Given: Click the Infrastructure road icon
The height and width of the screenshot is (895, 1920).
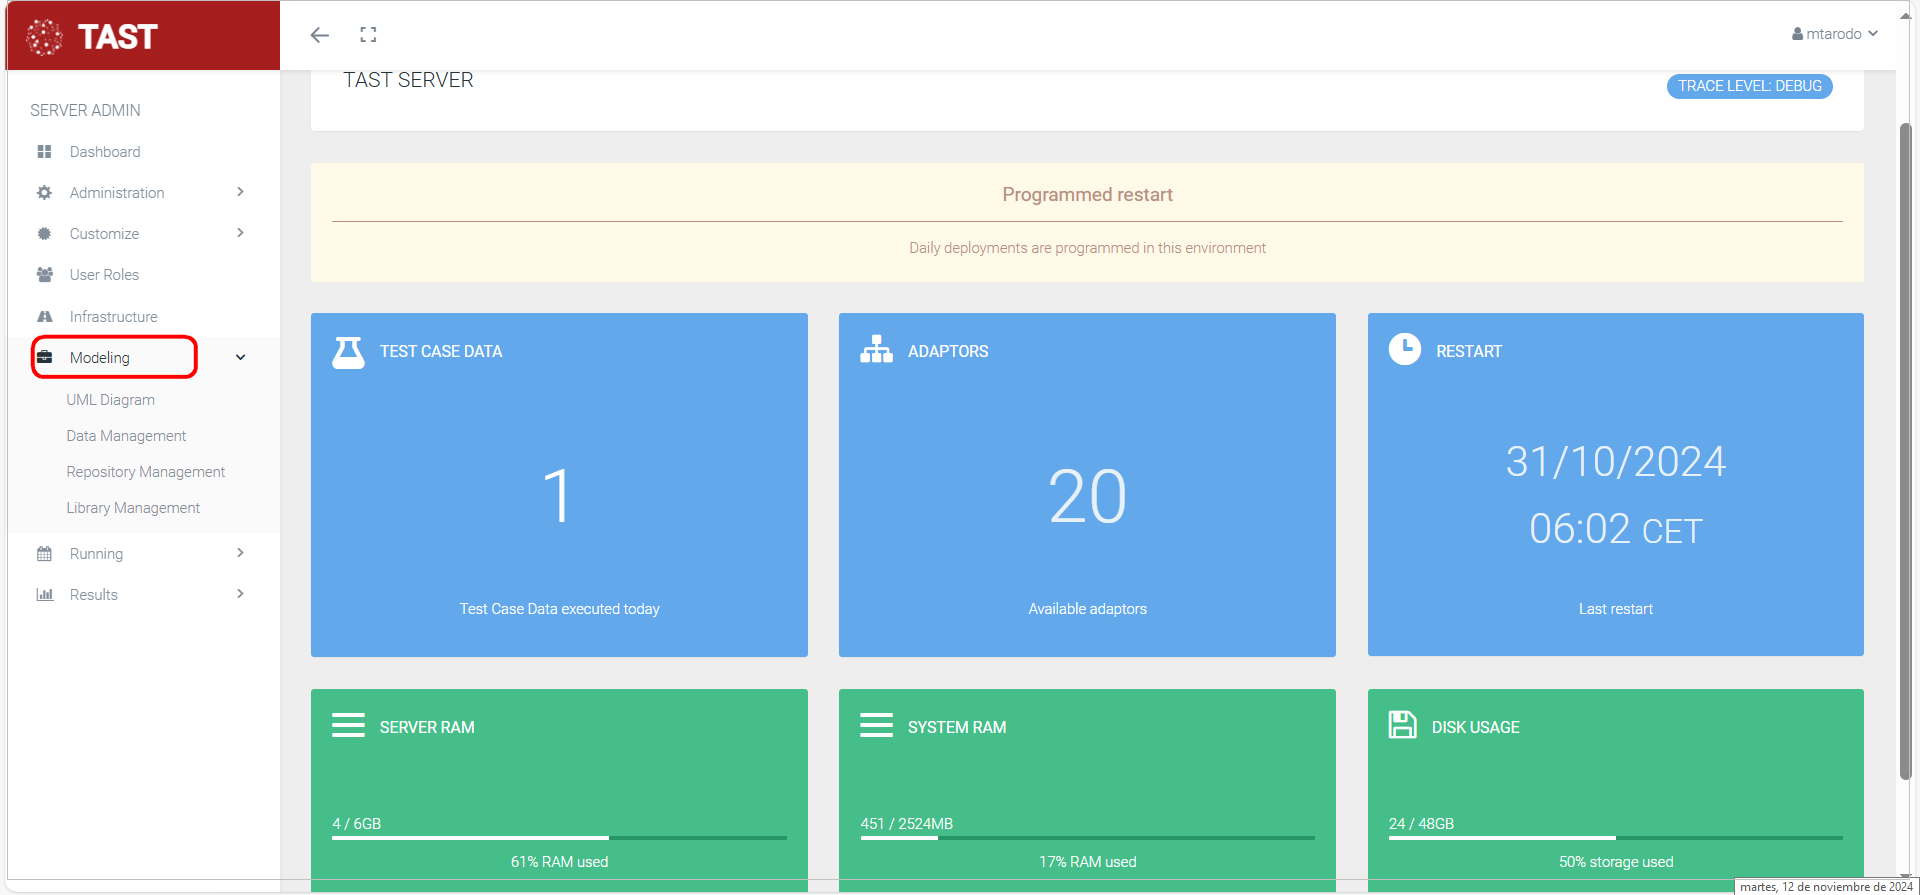Looking at the screenshot, I should coord(44,317).
